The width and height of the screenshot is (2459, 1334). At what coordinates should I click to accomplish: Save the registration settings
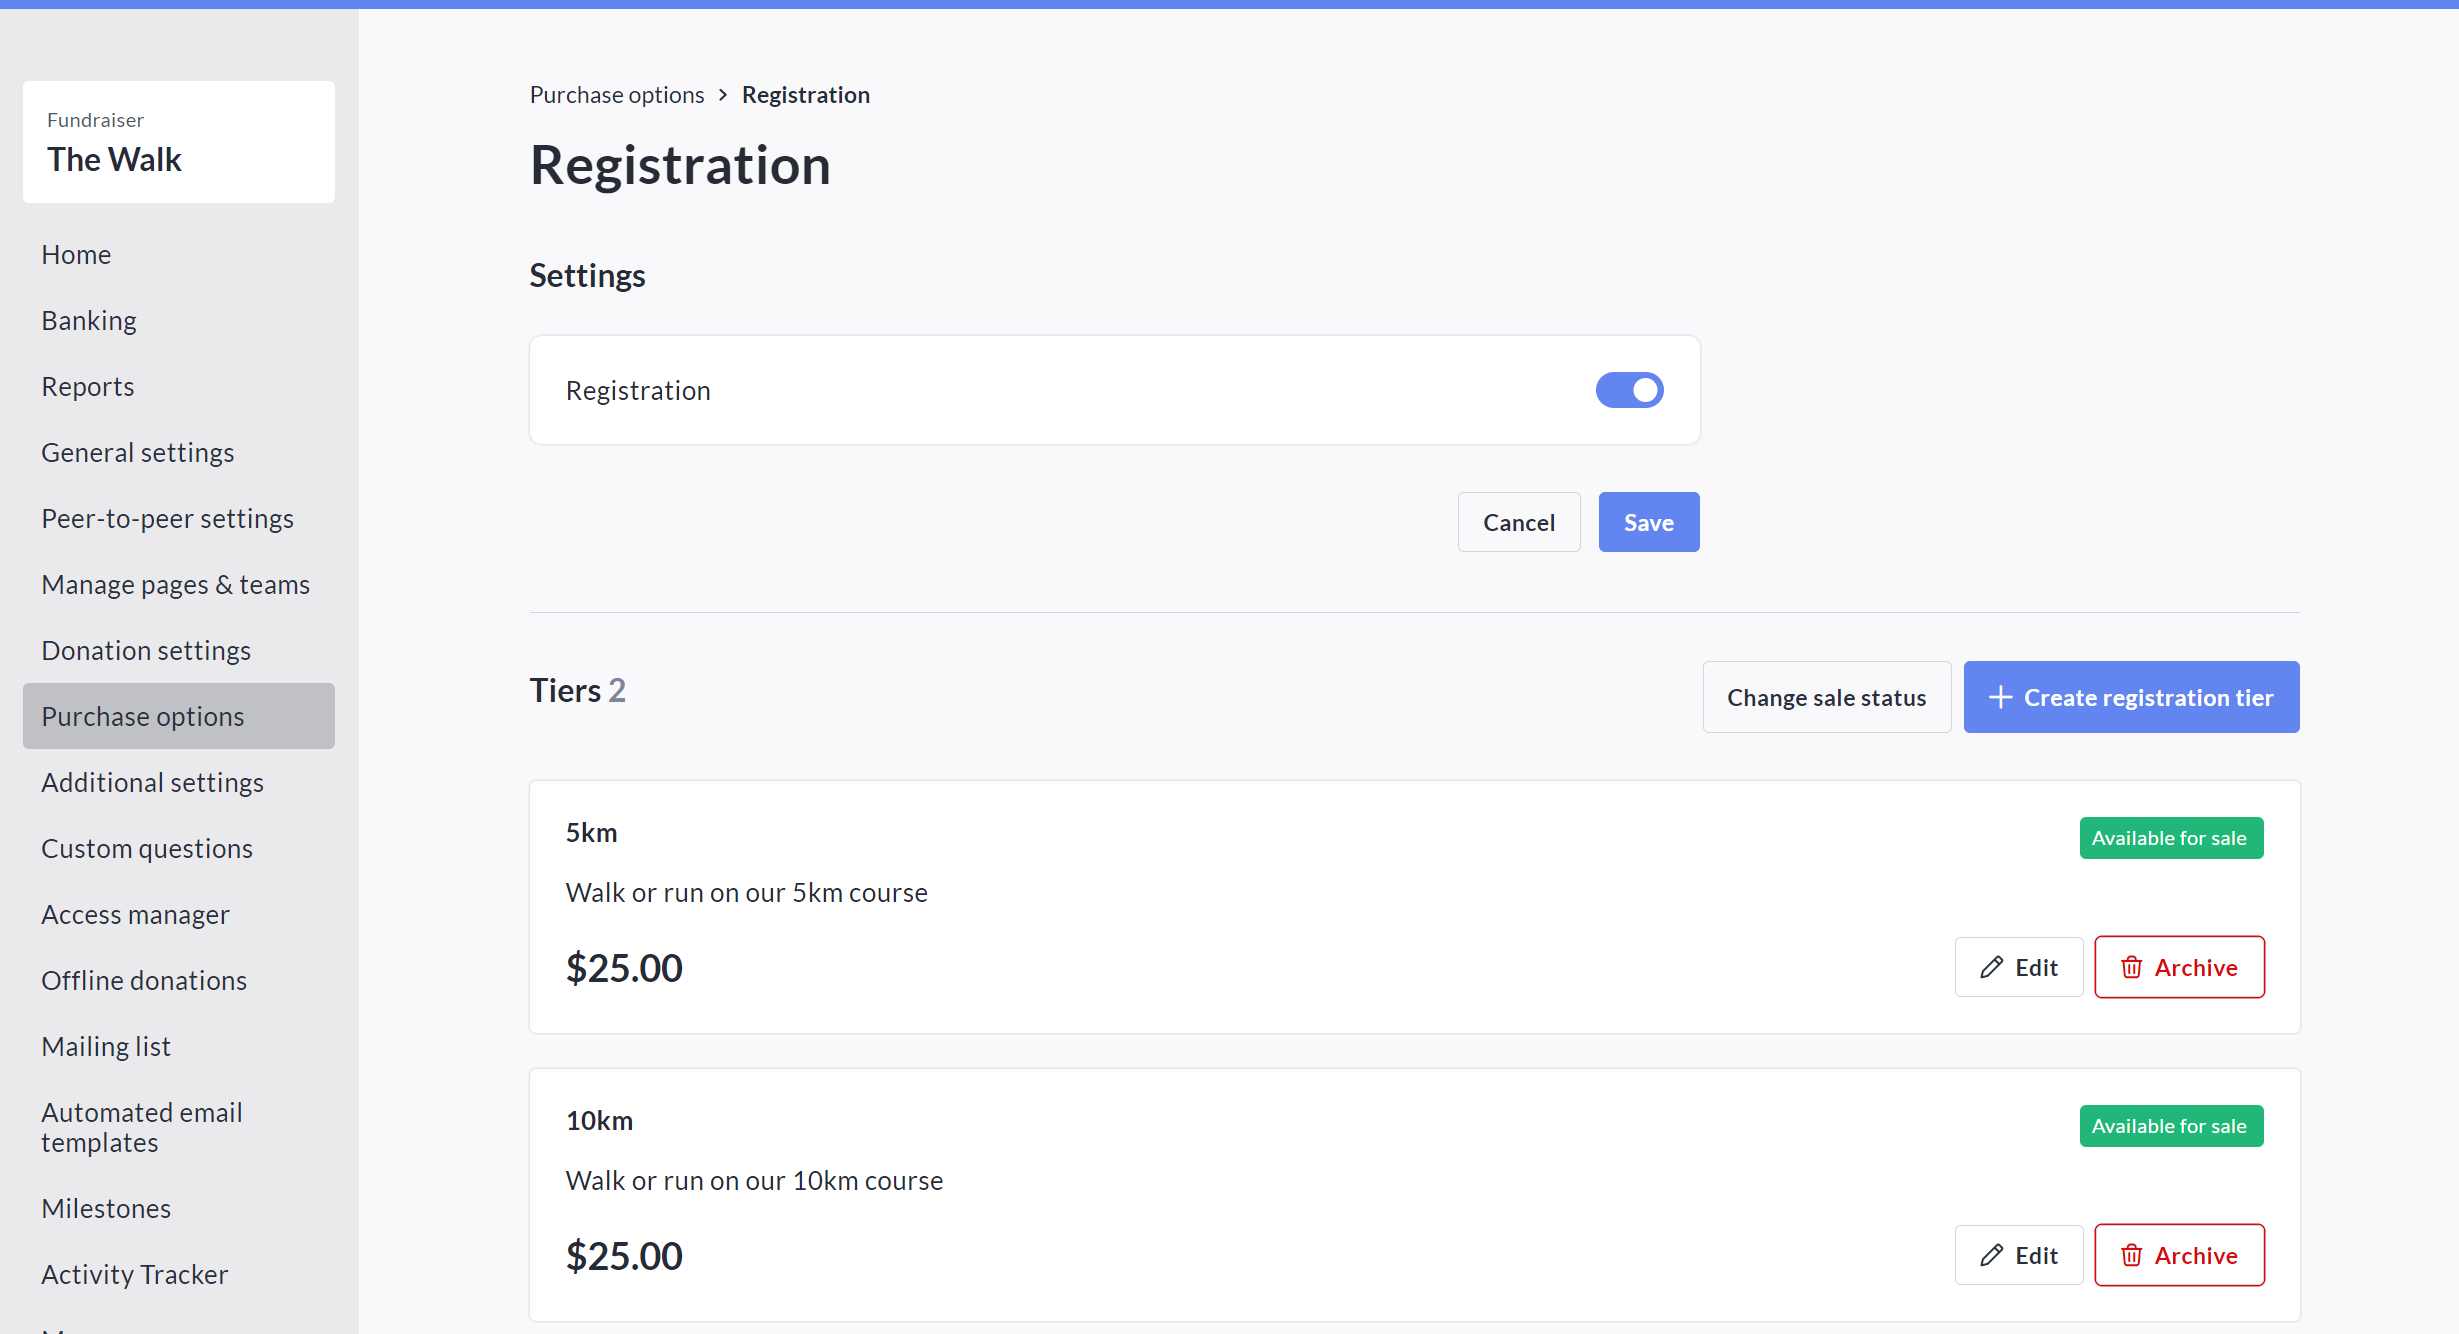click(x=1648, y=522)
